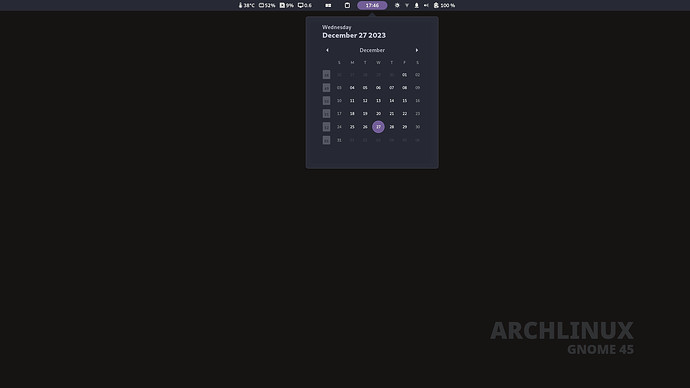Select day 12 in the calendar
690x388 pixels.
tap(365, 101)
